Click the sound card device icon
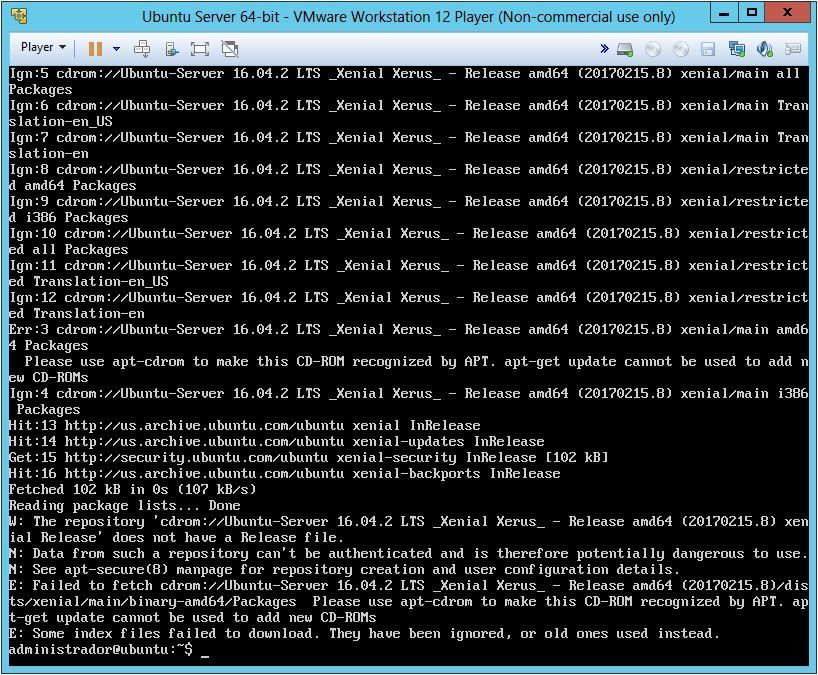Viewport: 818px width, 675px height. pos(764,49)
